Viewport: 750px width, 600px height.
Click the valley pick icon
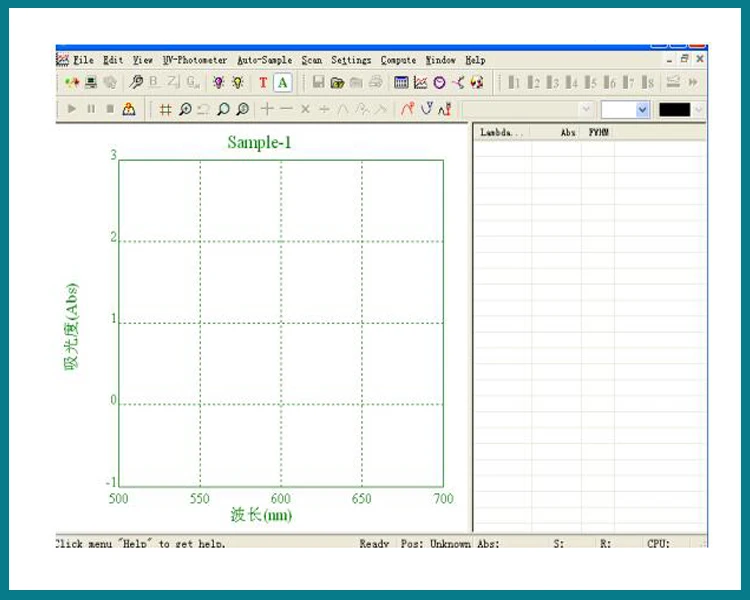(426, 109)
